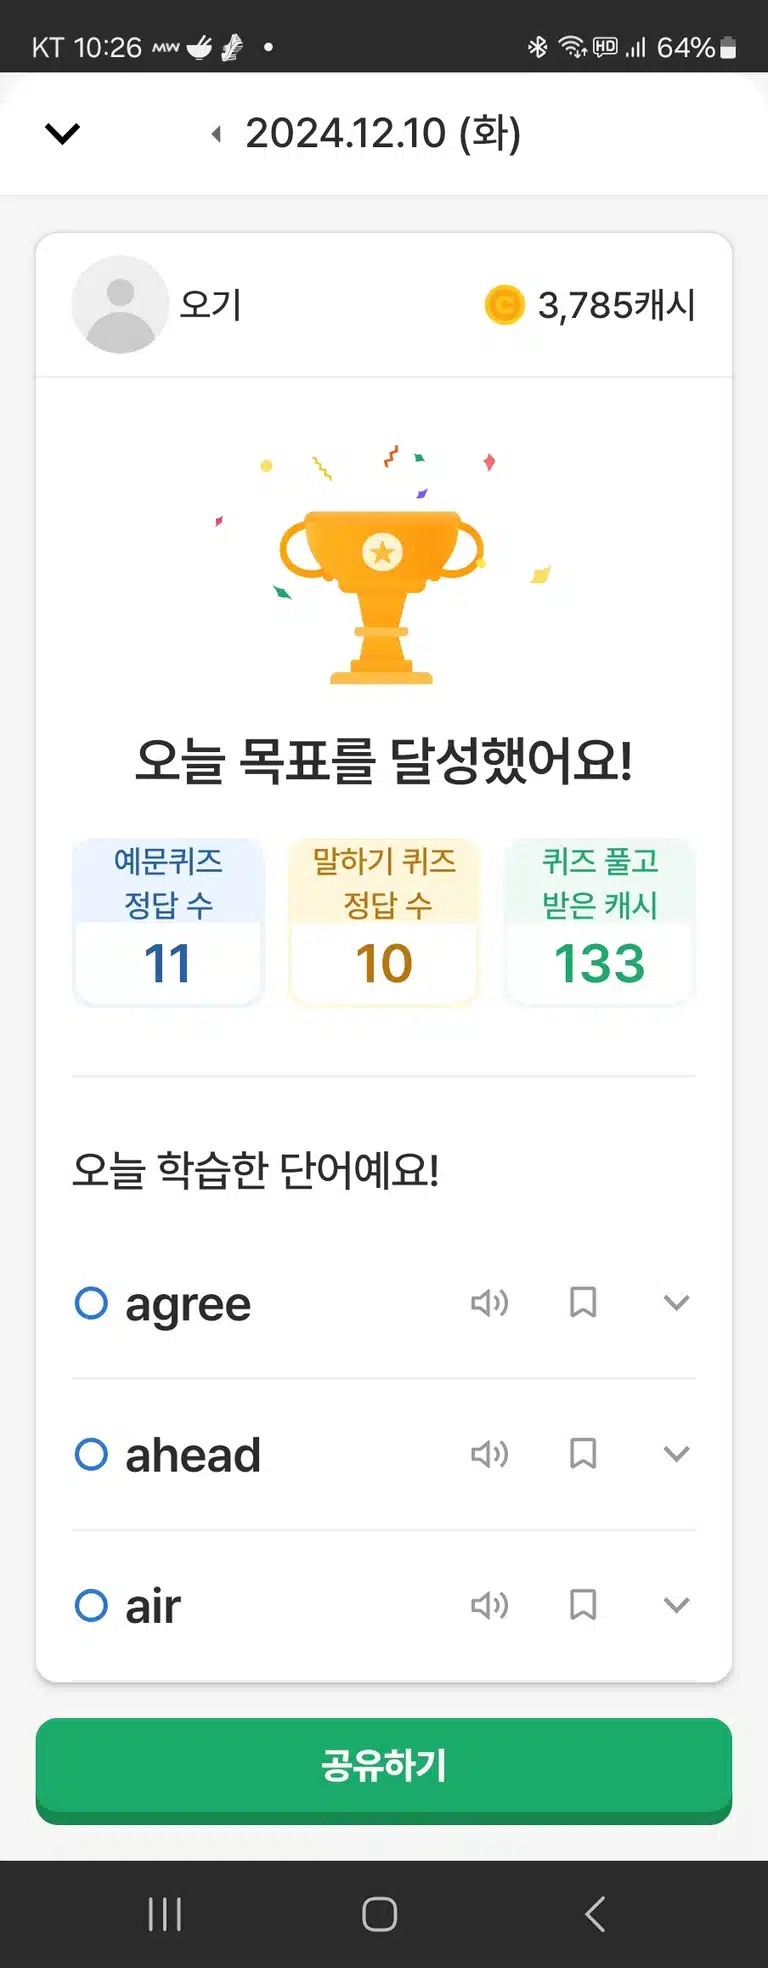Image resolution: width=768 pixels, height=1968 pixels.
Task: Bookmark the word ahead
Action: (583, 1454)
